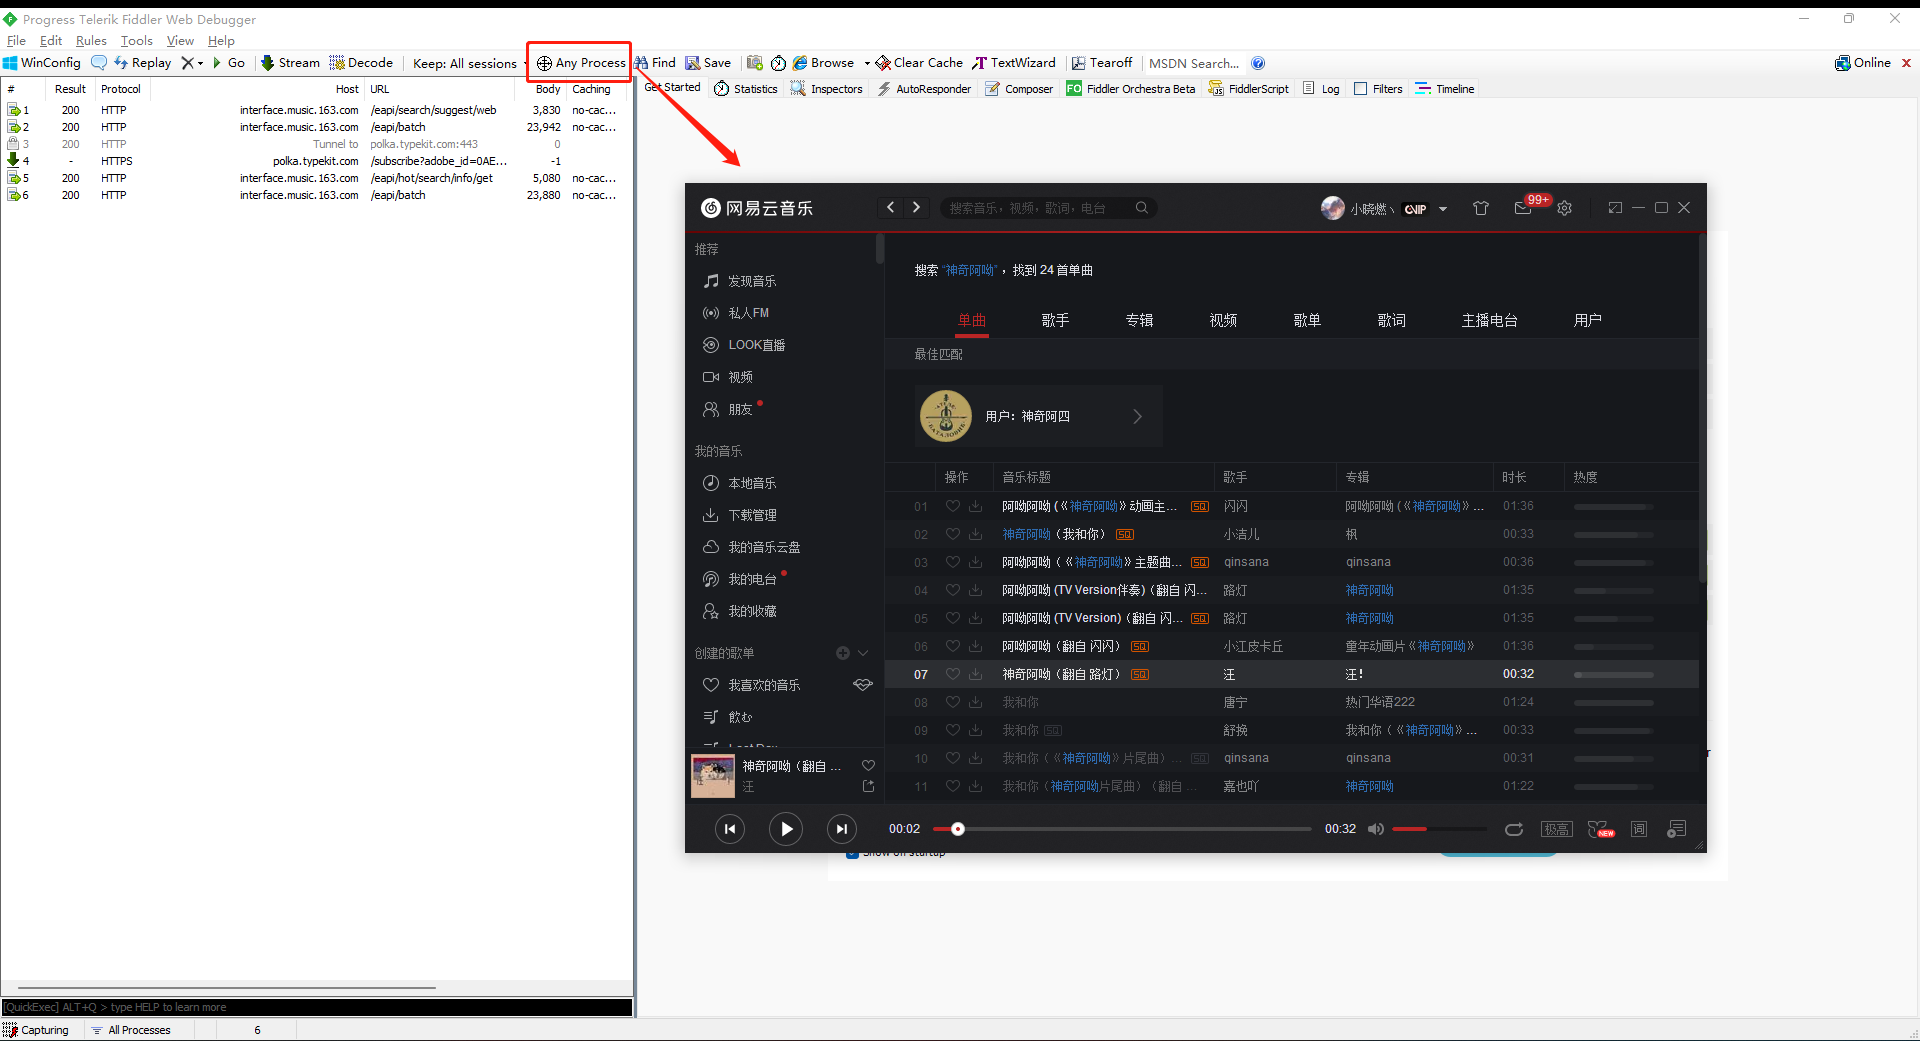This screenshot has height=1041, width=1920.
Task: Open the playlist queue icon in player bar
Action: click(x=1677, y=829)
